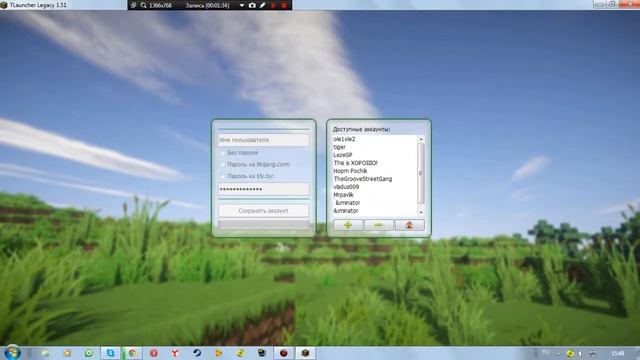Pause recording with red pause icon

[273, 5]
